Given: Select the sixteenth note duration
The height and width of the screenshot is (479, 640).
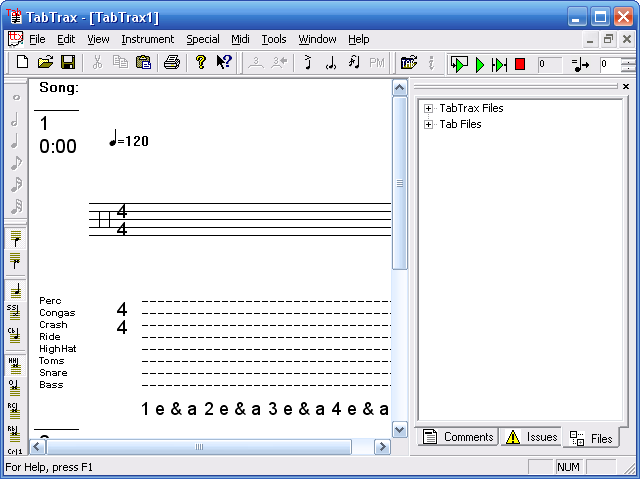Looking at the screenshot, I should point(16,184).
